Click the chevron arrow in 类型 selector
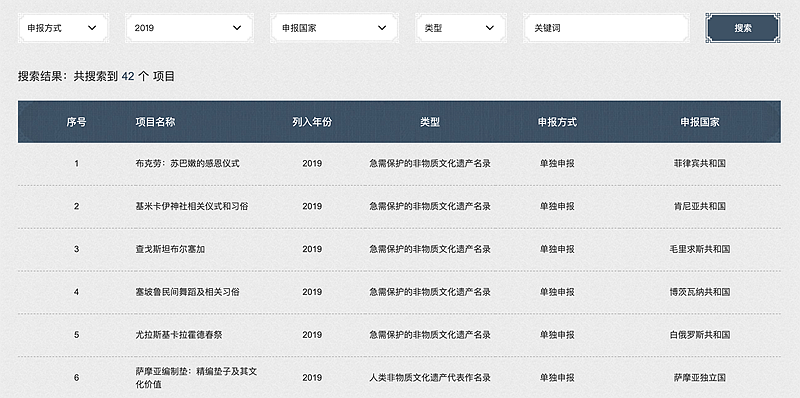Image resolution: width=800 pixels, height=398 pixels. pos(489,28)
